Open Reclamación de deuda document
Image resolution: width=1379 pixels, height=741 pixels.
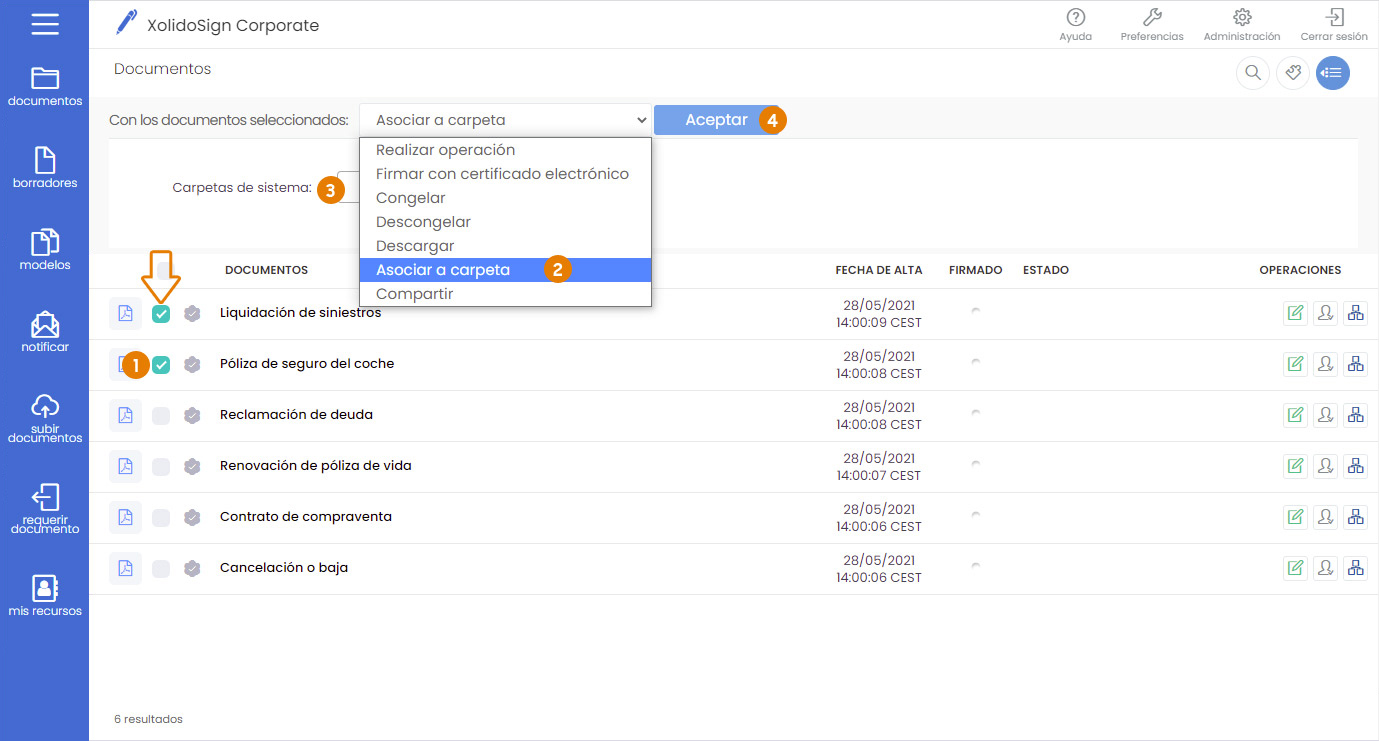pos(296,415)
